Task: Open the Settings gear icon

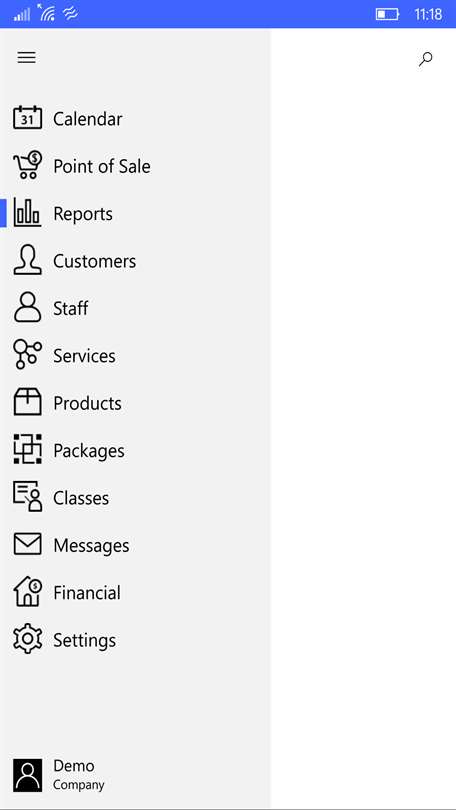Action: pyautogui.click(x=27, y=640)
